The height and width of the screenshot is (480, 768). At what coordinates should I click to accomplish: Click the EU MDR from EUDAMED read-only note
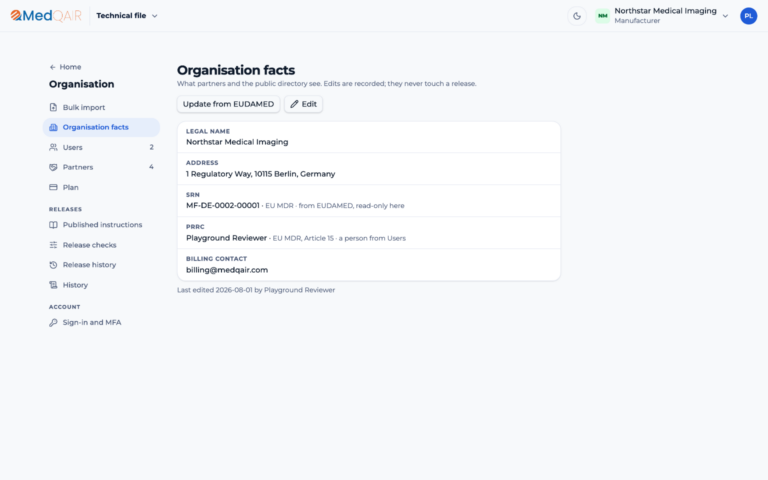(x=335, y=206)
